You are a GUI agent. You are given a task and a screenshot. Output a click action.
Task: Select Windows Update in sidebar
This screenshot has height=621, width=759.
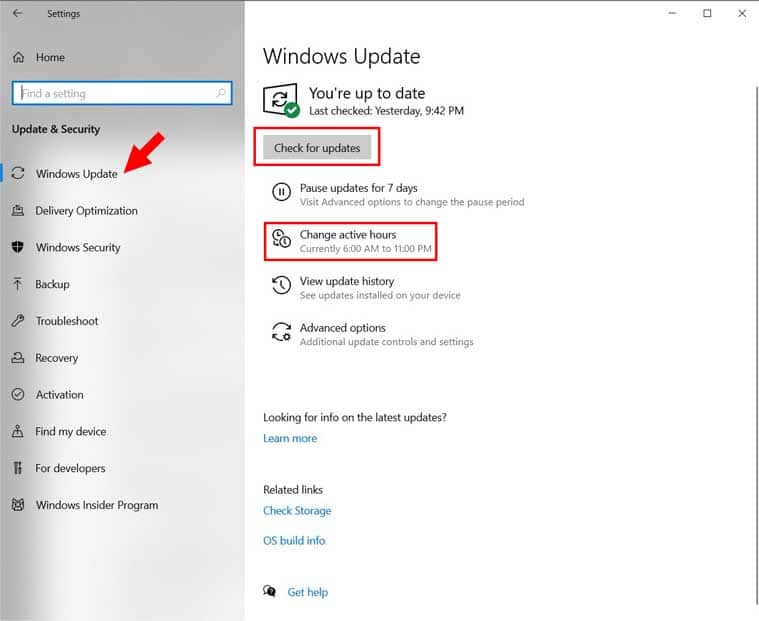click(76, 174)
